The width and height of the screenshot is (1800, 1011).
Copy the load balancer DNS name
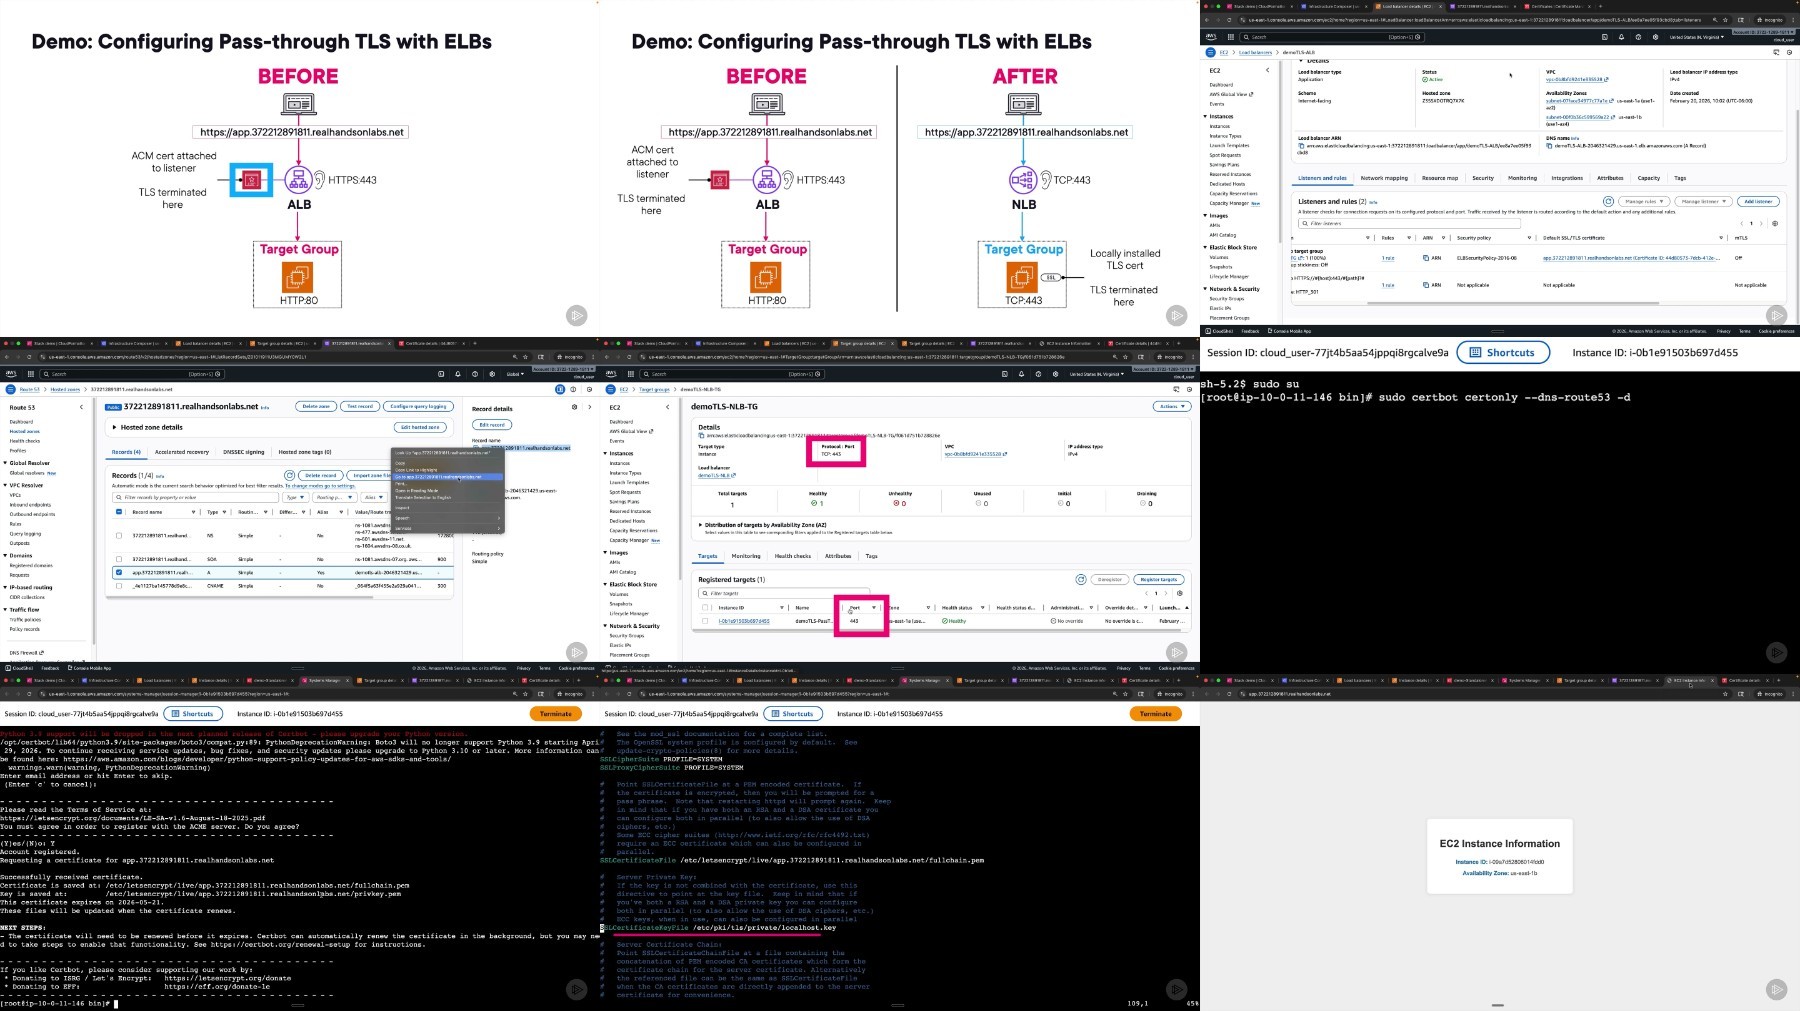[x=1549, y=146]
